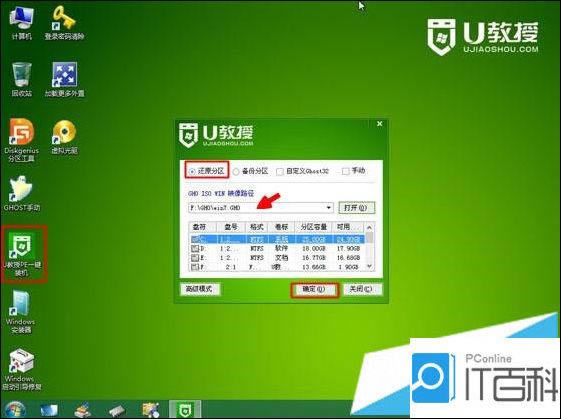Open the Windows安装器 icon
The height and width of the screenshot is (419, 561).
tap(20, 312)
